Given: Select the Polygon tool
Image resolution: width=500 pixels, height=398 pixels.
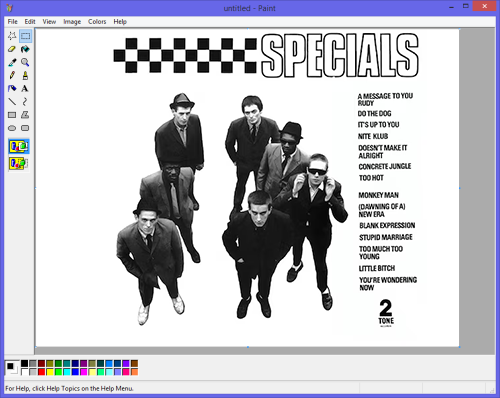Looking at the screenshot, I should (25, 115).
